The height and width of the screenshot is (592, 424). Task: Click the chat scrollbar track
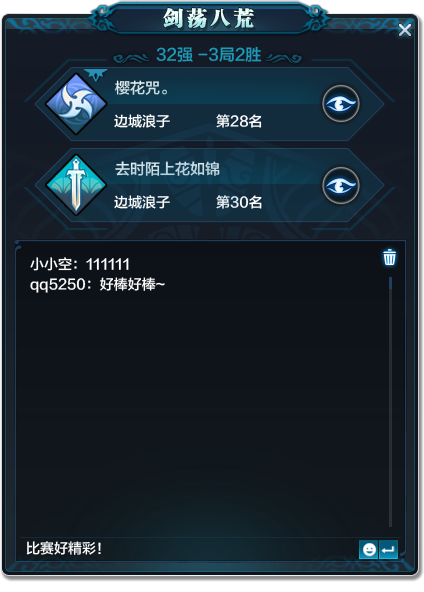[390, 402]
